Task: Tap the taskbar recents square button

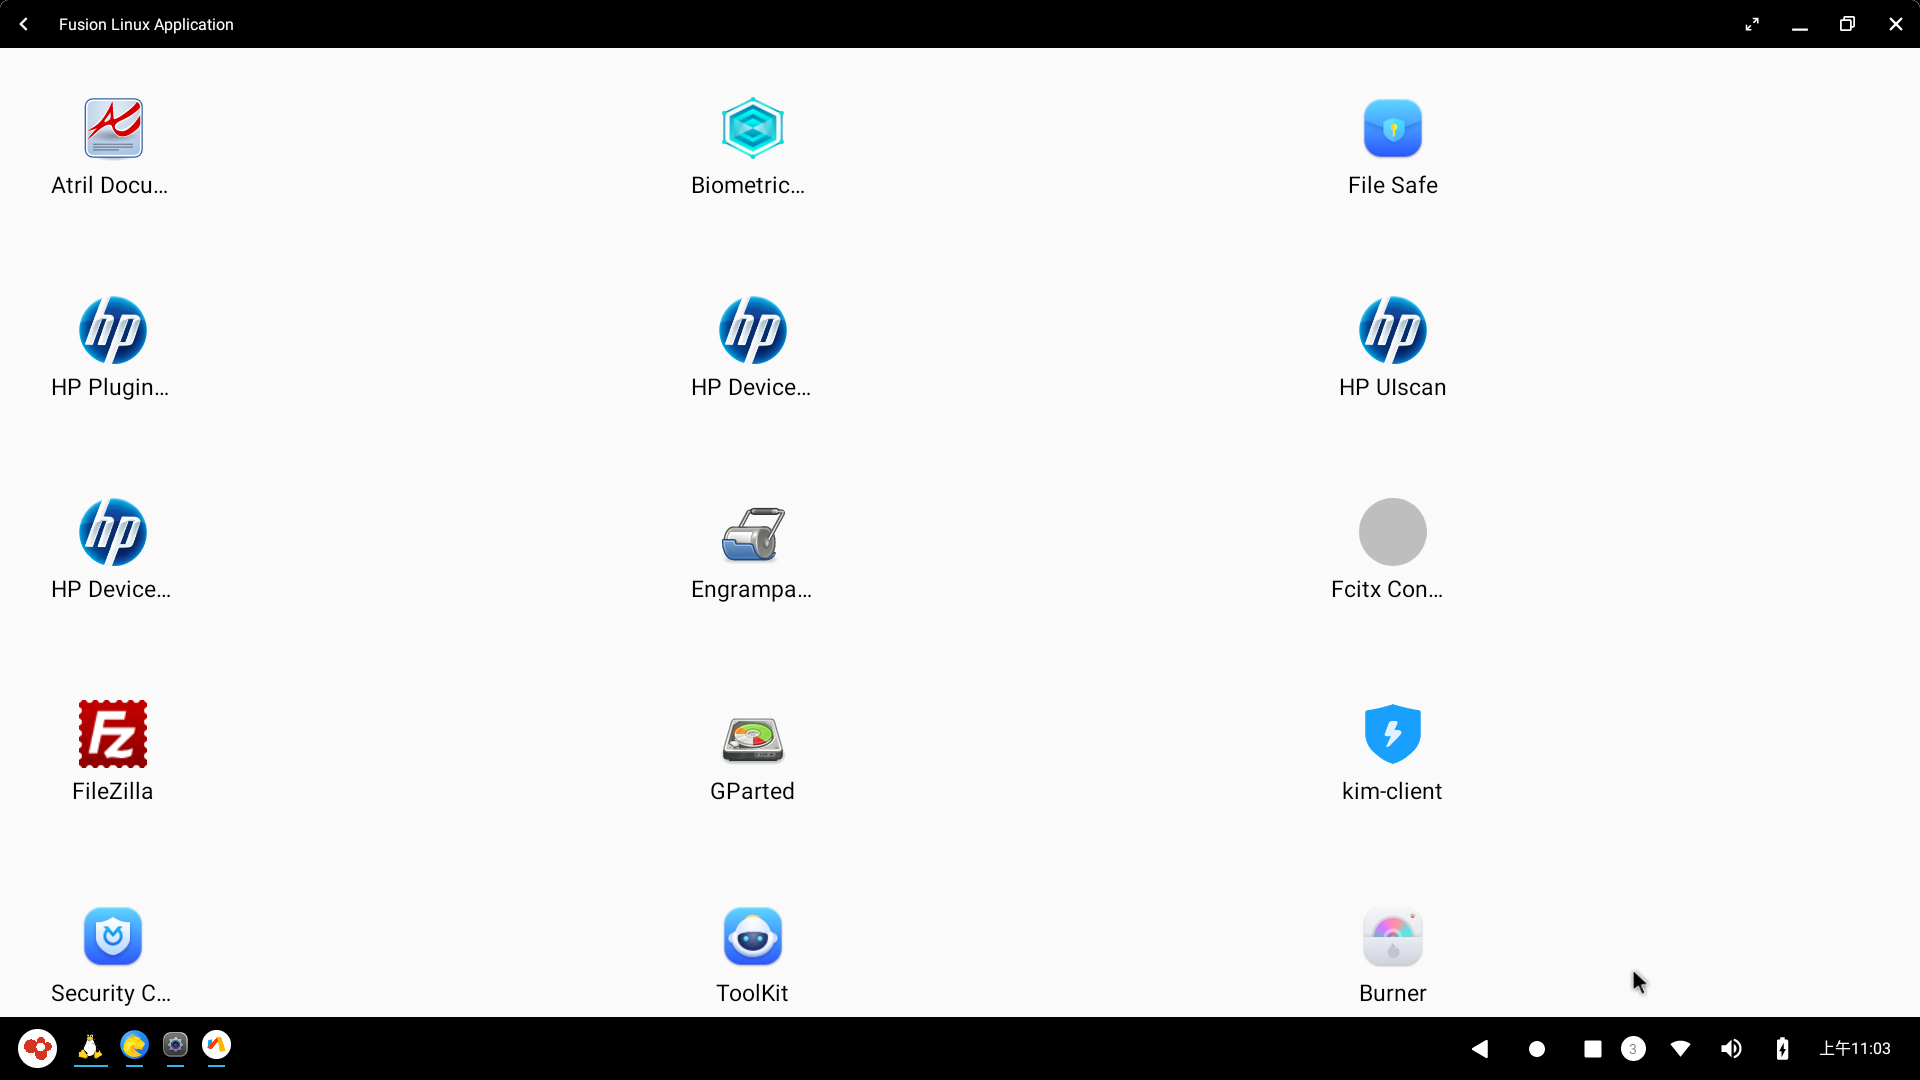Action: 1593,1049
